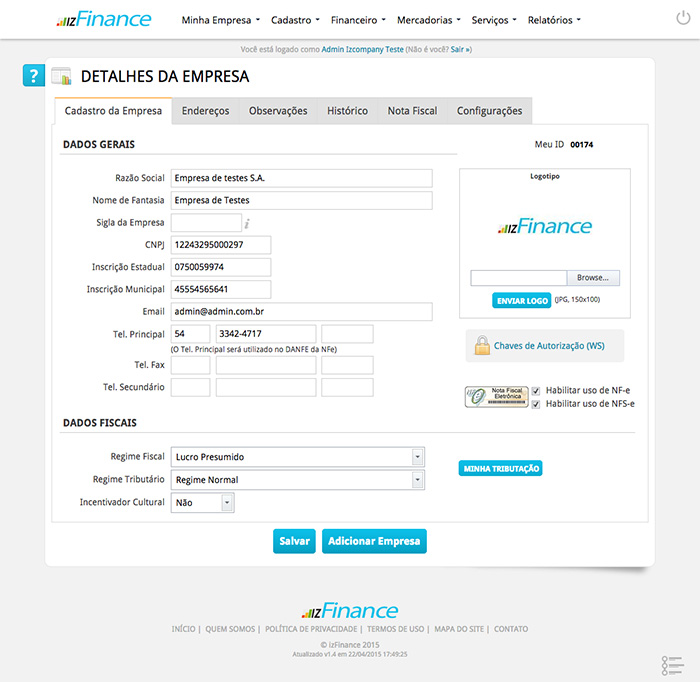Click the Enviar Logo button
Viewport: 700px width, 682px height.
[x=522, y=300]
